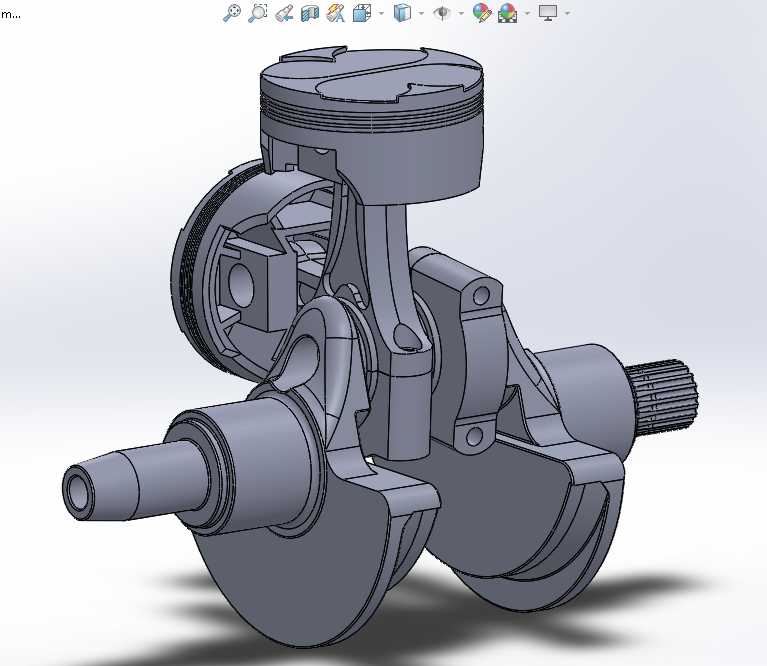Select the splined shaft end of crankshaft
The height and width of the screenshot is (666, 767).
coord(664,397)
